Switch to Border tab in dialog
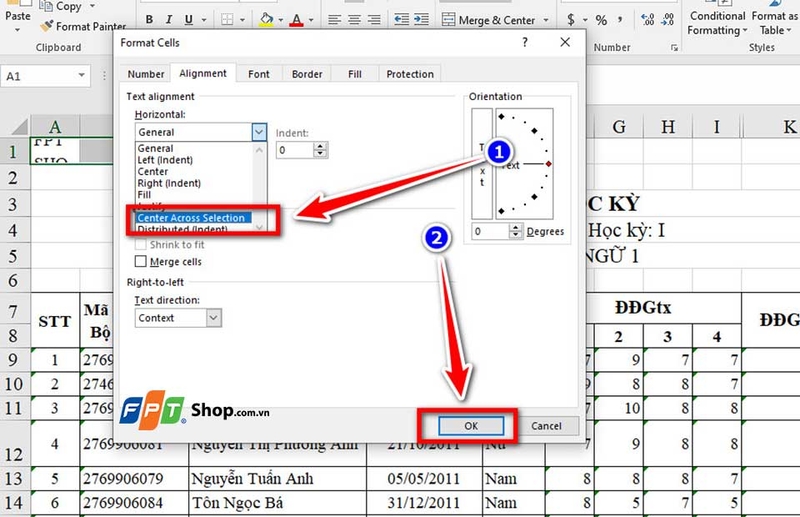Viewport: 800px width, 517px height. pyautogui.click(x=307, y=74)
